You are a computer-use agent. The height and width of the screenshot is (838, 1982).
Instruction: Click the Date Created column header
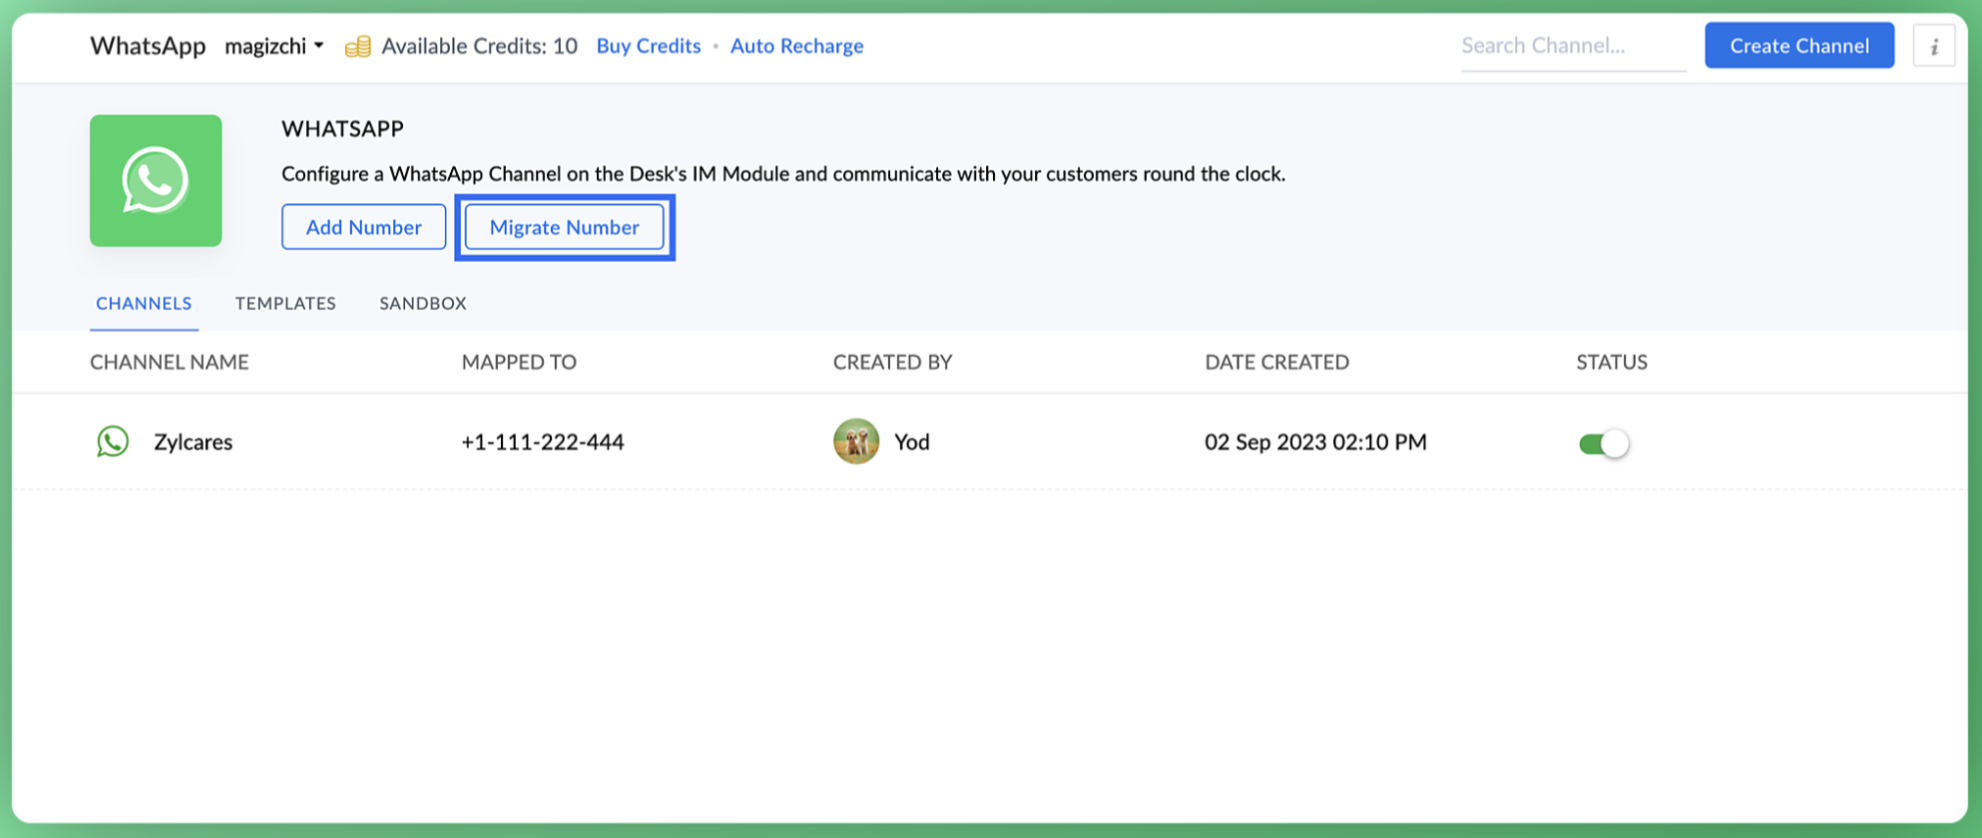(1277, 362)
